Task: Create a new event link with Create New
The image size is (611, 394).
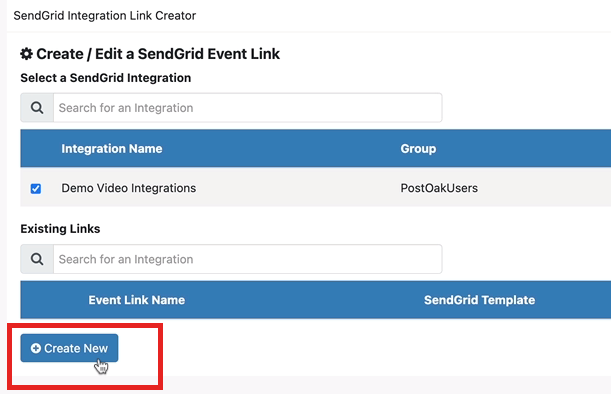Action: tap(69, 348)
